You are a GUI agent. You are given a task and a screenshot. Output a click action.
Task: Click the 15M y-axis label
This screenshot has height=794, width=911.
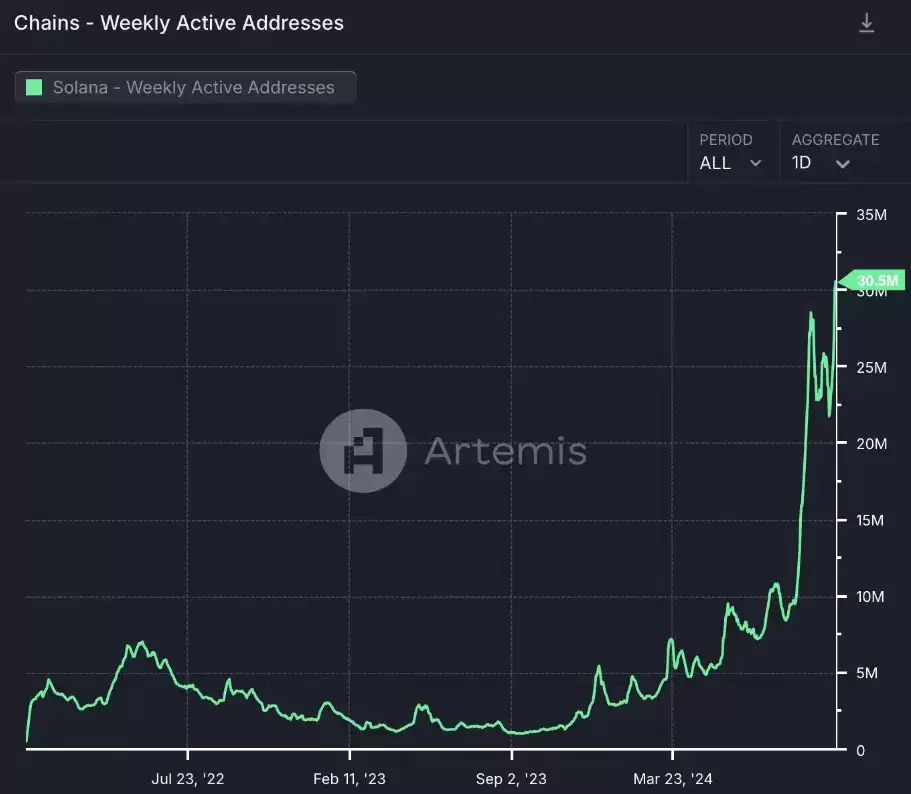click(872, 520)
